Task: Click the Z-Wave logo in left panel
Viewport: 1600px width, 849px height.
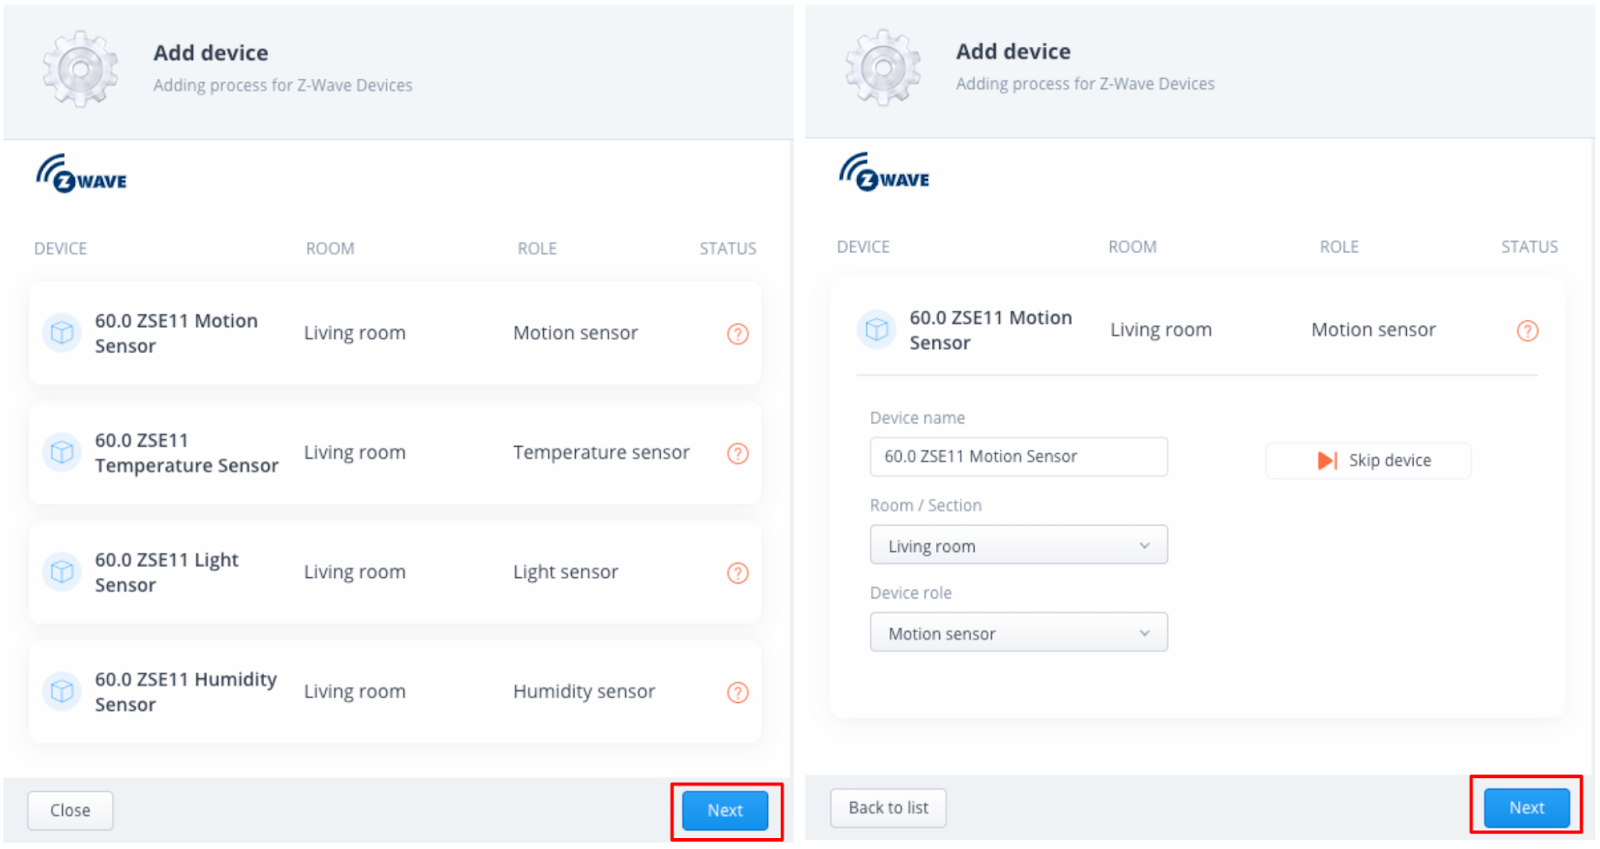Action: pyautogui.click(x=82, y=174)
